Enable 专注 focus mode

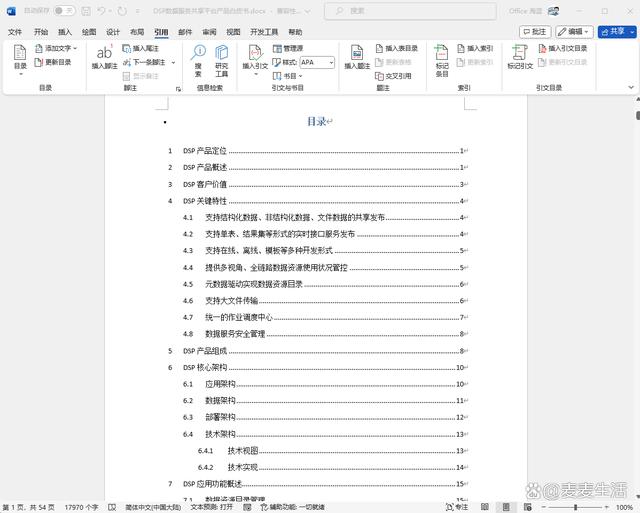click(x=457, y=507)
